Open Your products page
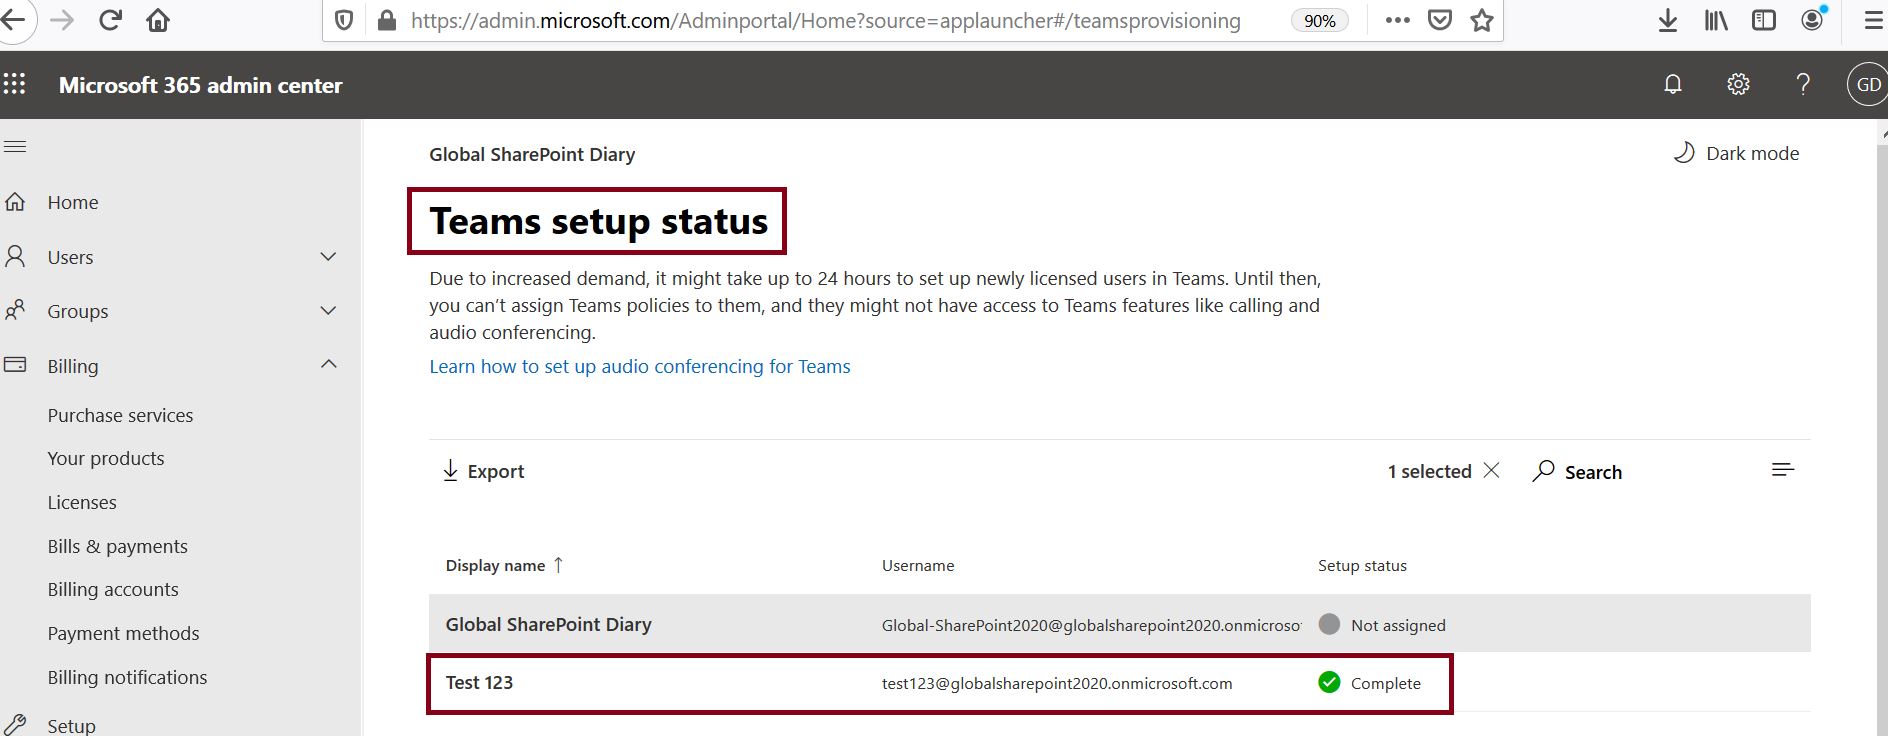Screen dimensions: 1888x736 (106, 458)
